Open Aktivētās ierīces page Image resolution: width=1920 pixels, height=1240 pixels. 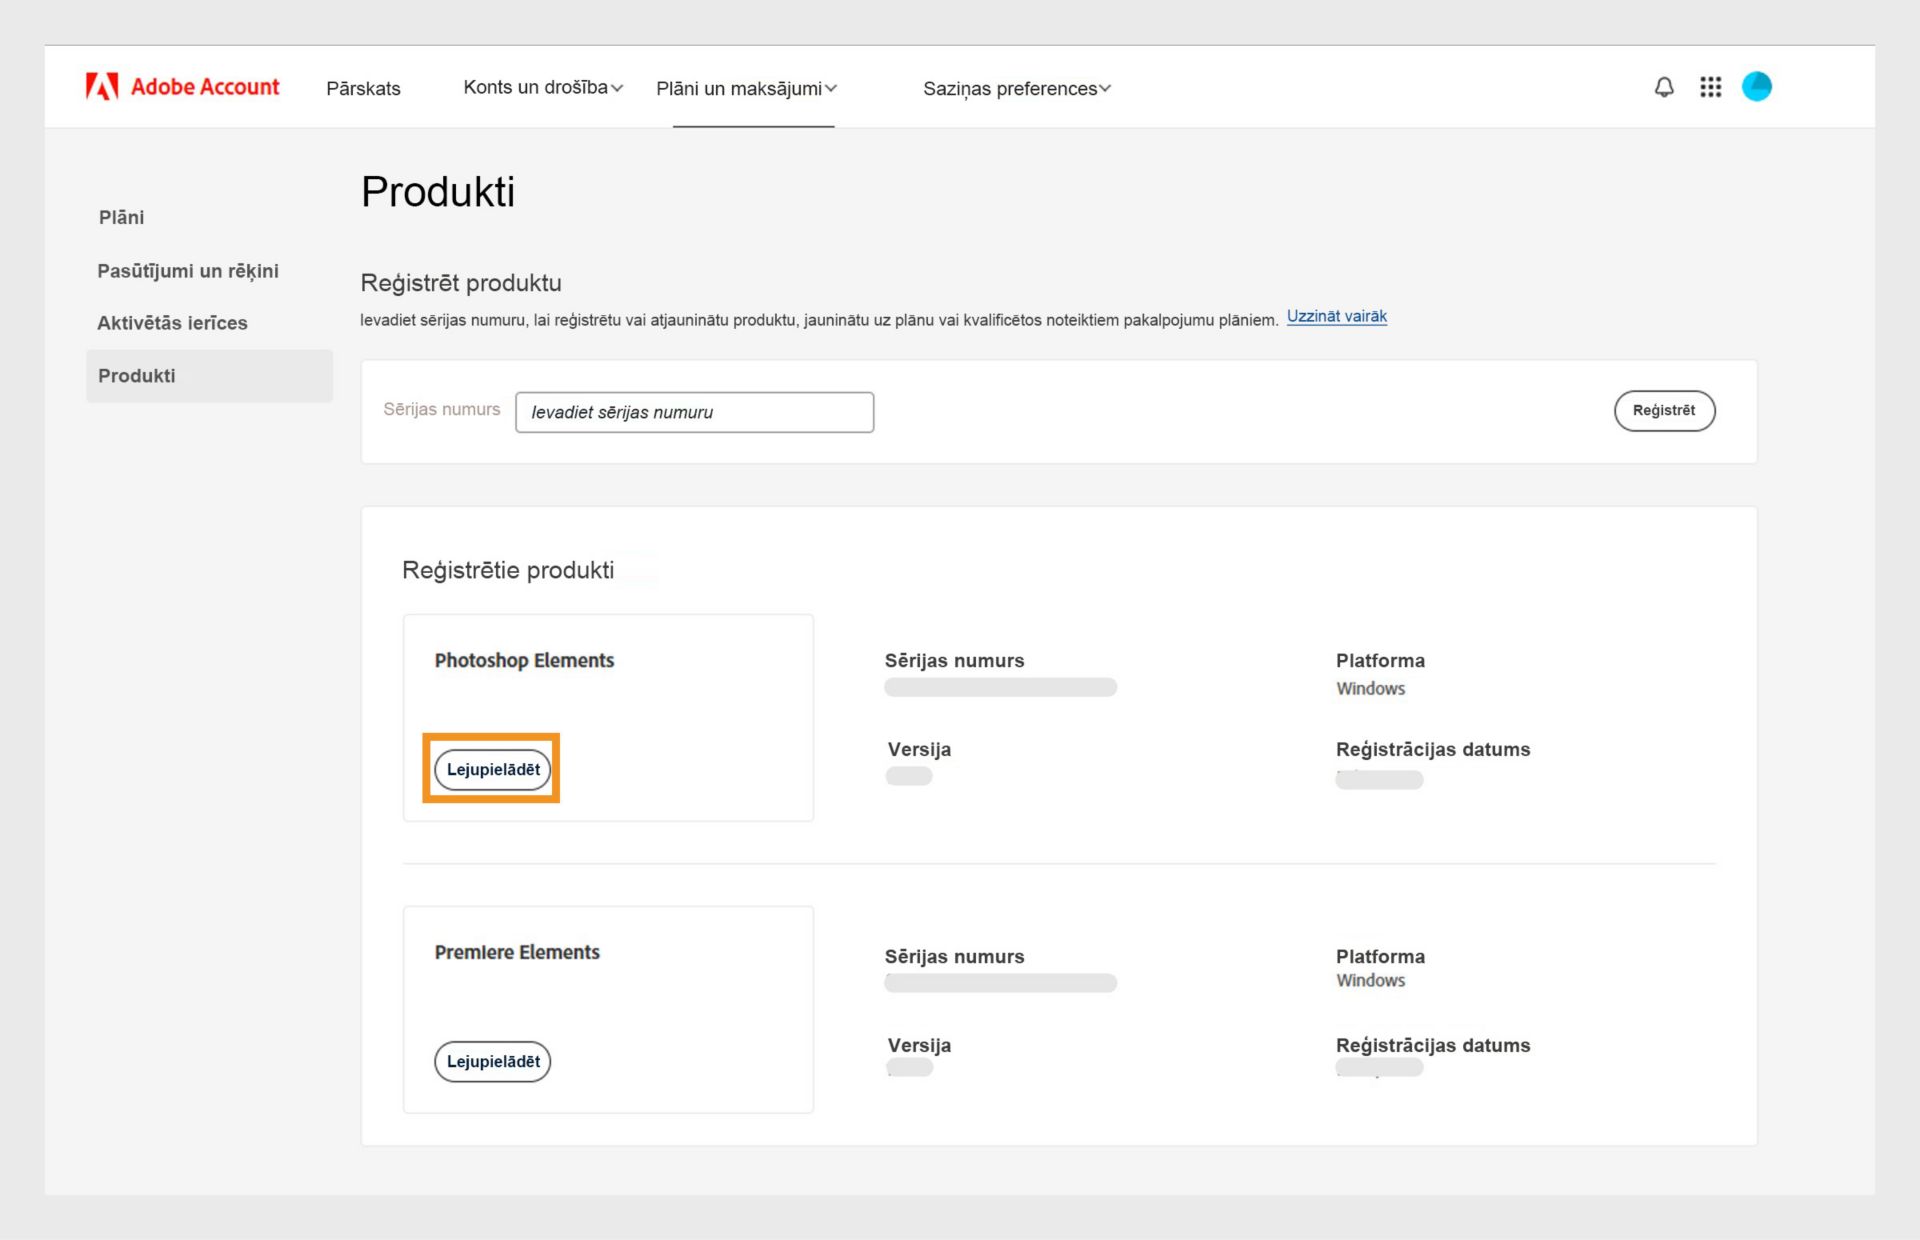172,323
